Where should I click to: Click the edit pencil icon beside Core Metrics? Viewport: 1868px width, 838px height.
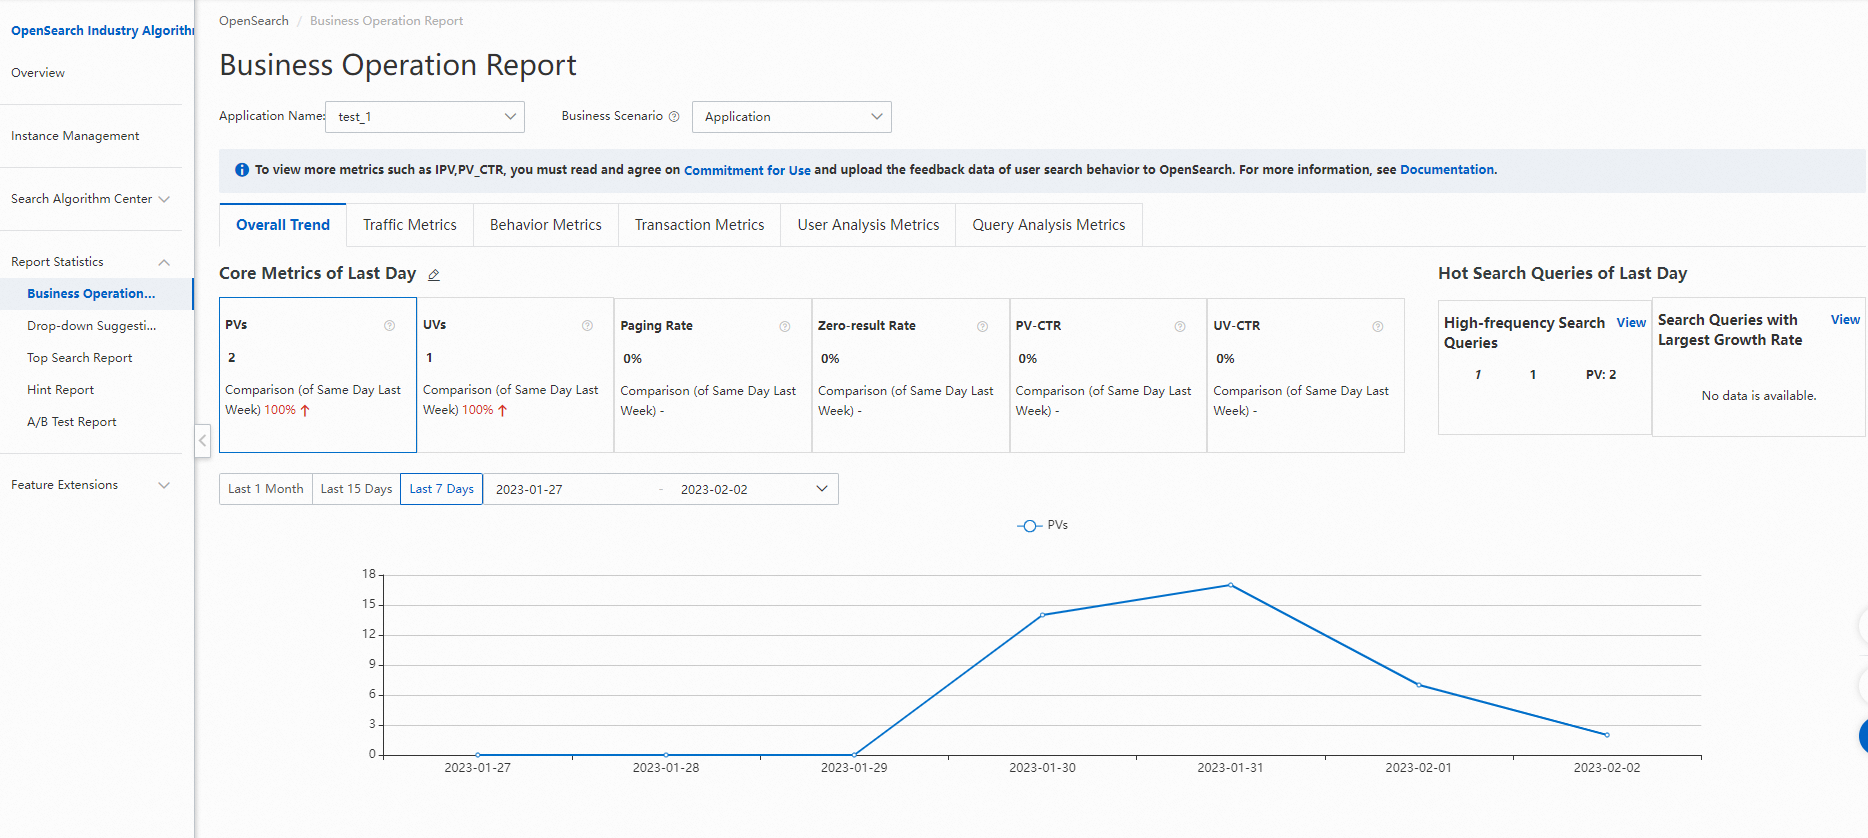434,275
